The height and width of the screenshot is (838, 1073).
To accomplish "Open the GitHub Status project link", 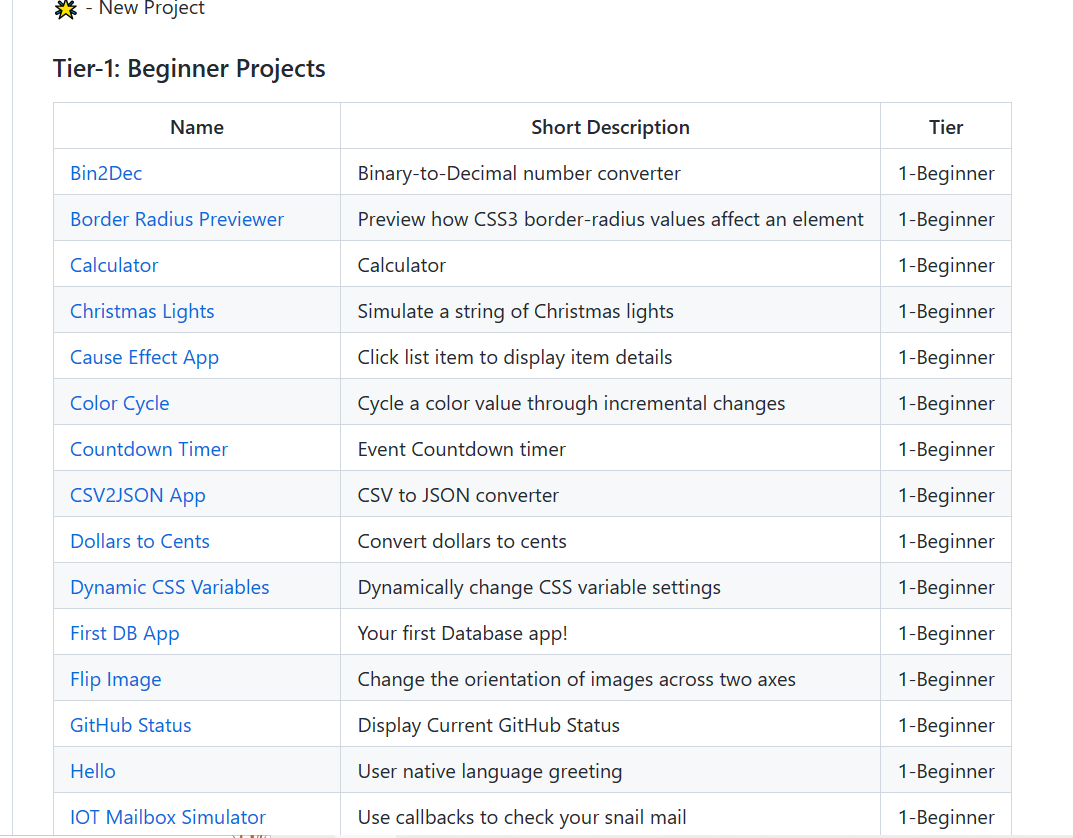I will pyautogui.click(x=131, y=725).
